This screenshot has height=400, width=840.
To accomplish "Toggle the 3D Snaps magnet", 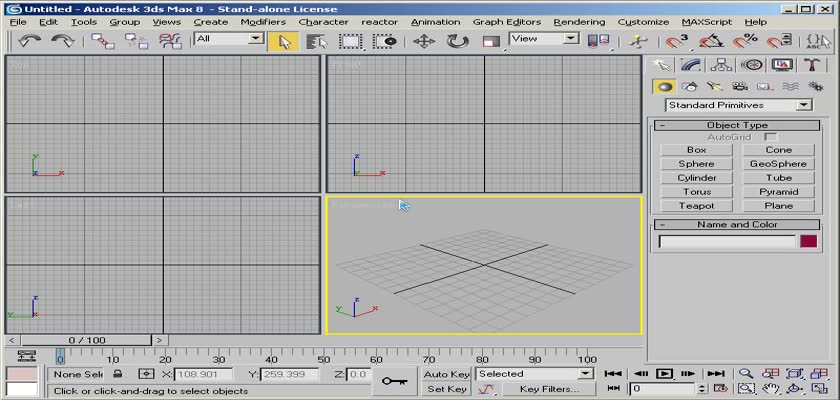I will tap(677, 41).
